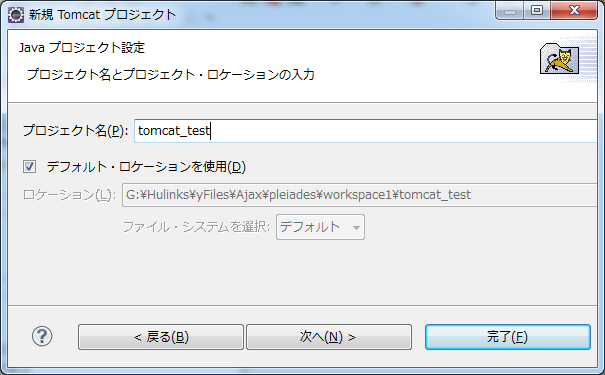
Task: Click the 新規 Tomcat プロジェクト title bar text
Action: [102, 15]
